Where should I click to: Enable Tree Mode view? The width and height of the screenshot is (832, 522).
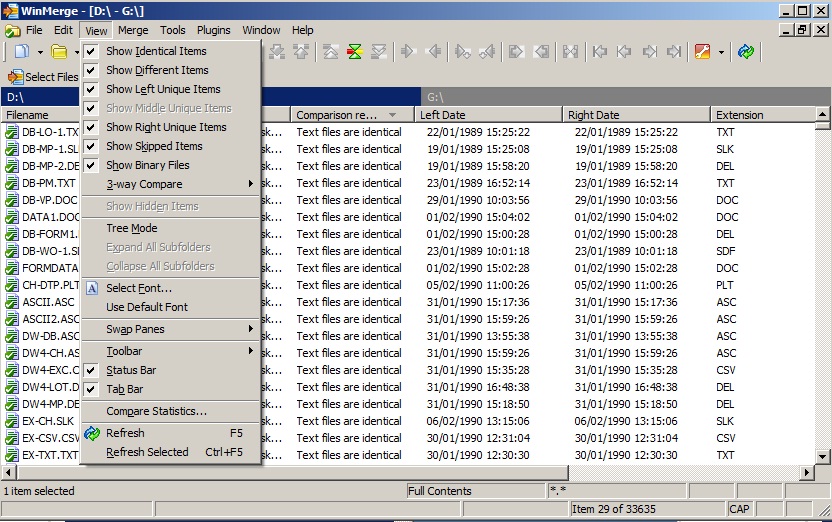[171, 228]
